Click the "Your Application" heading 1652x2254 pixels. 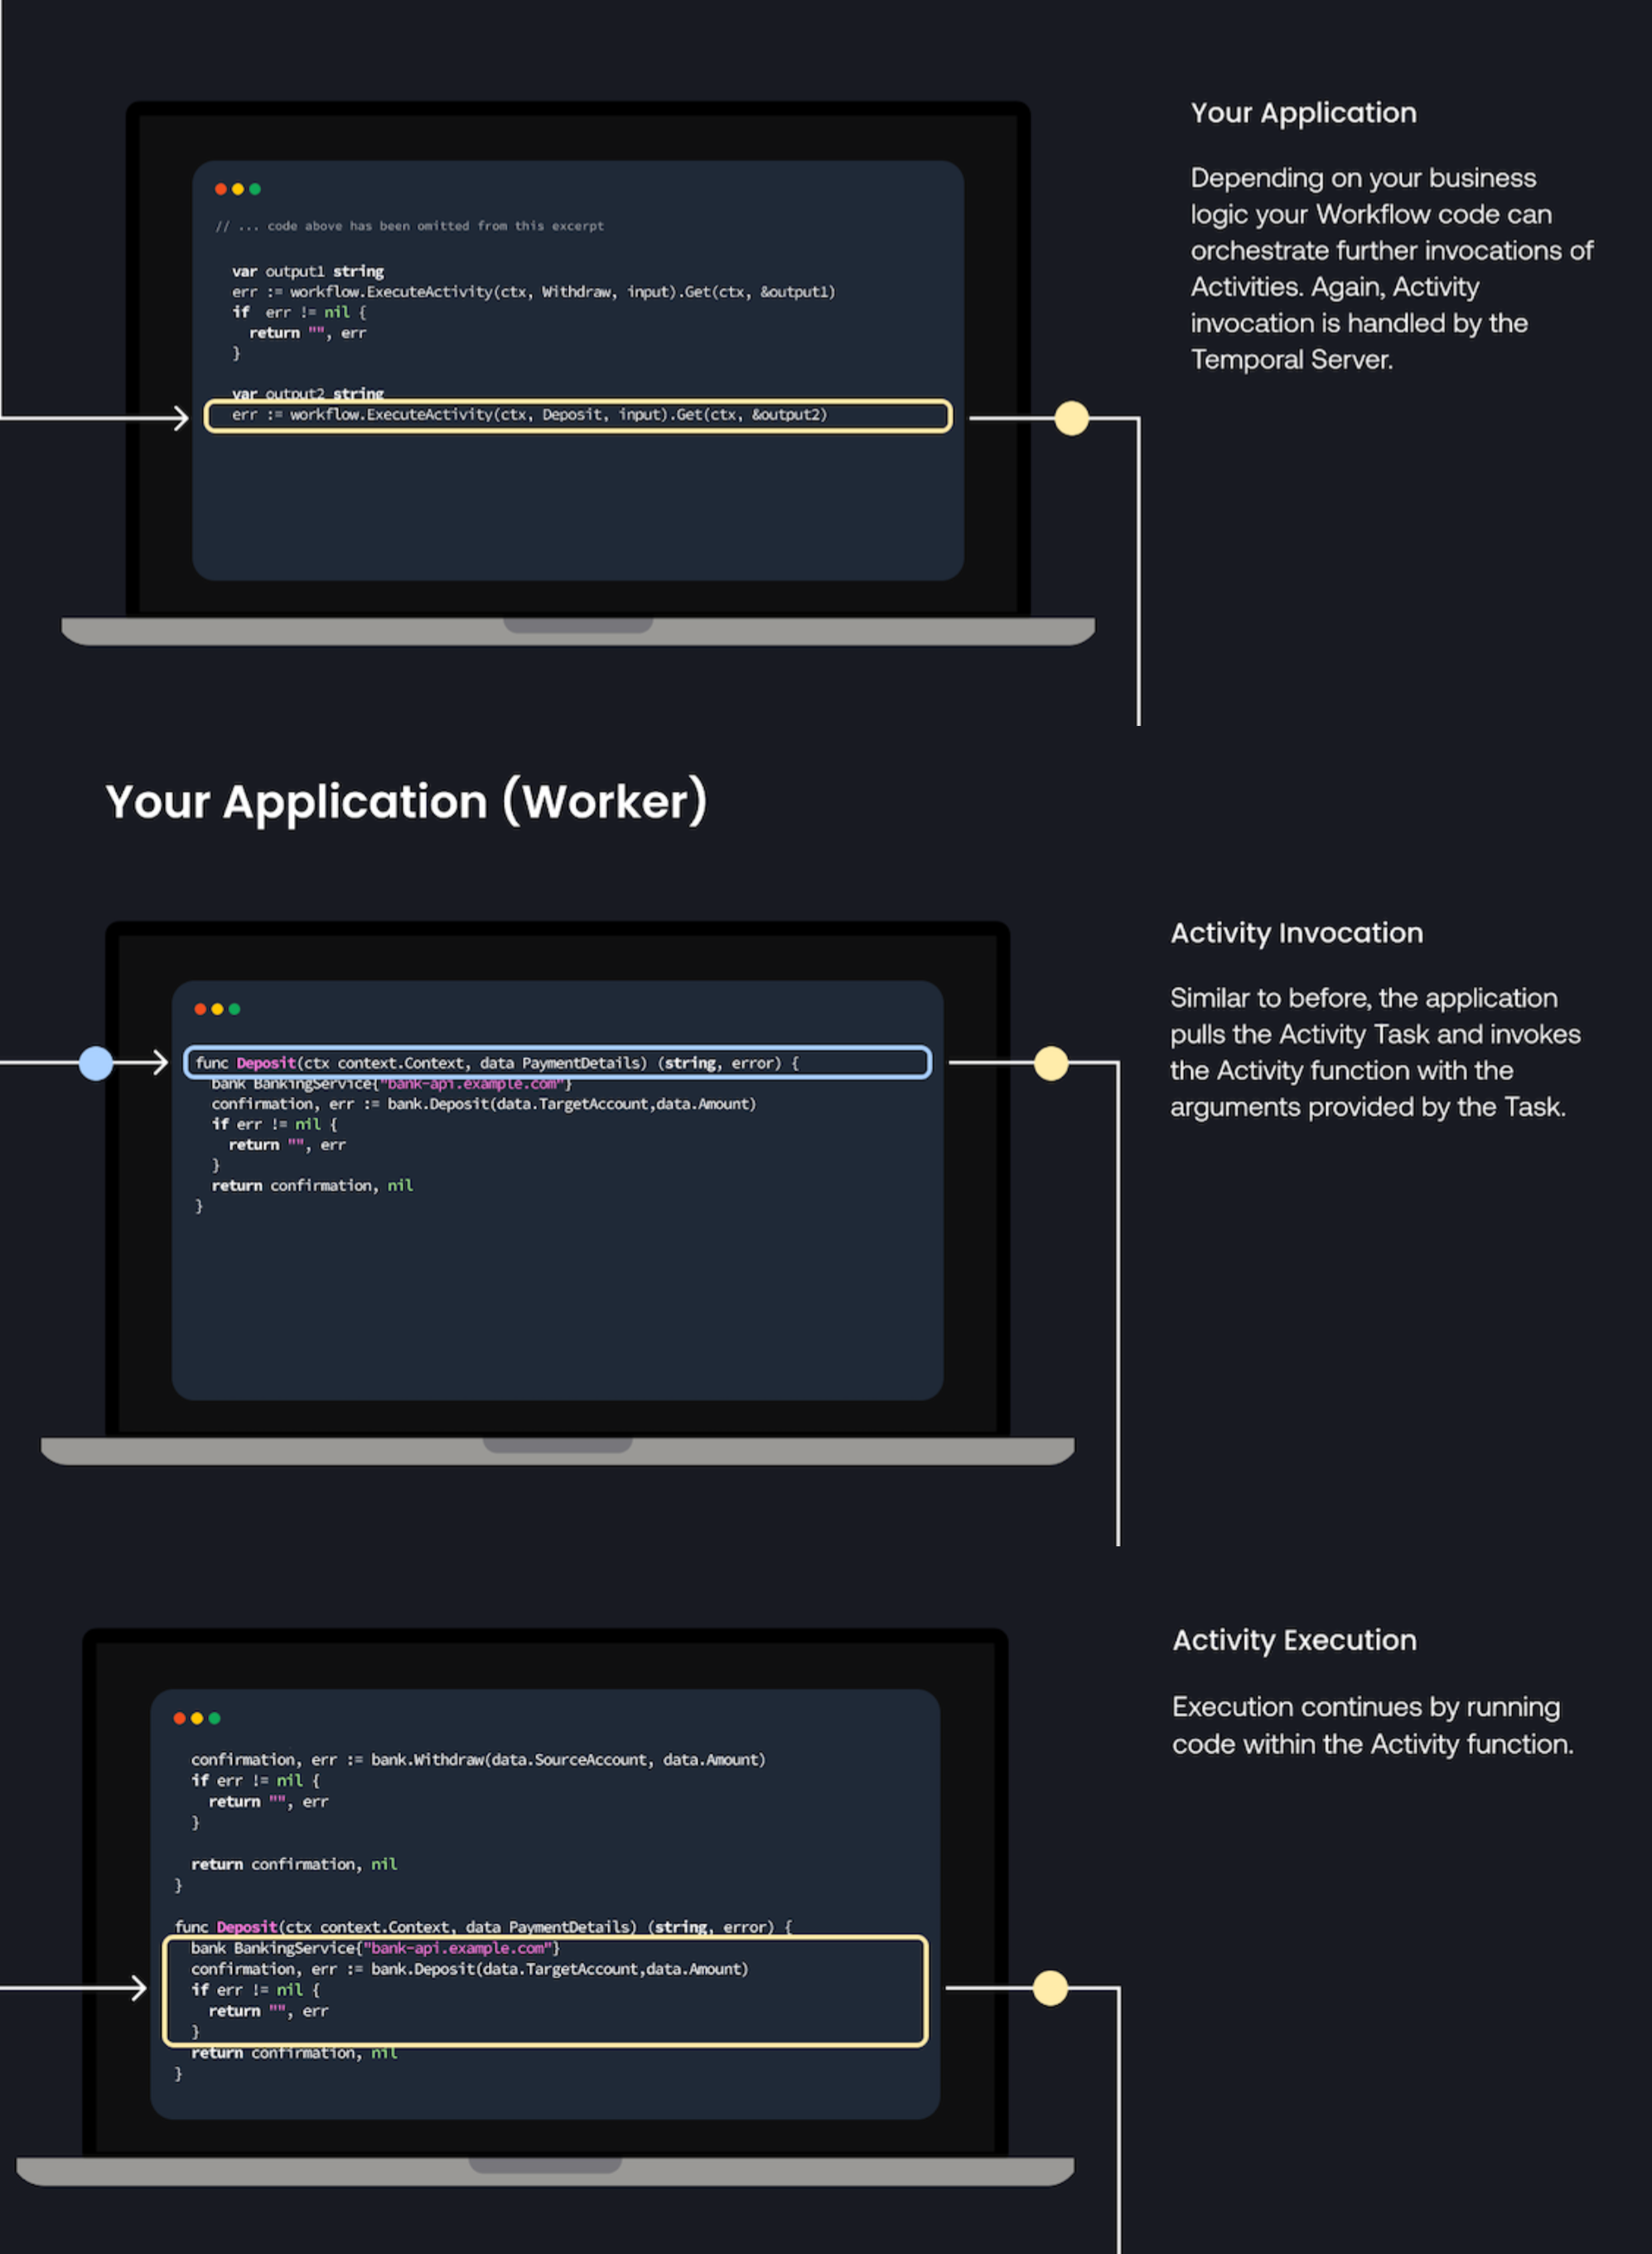coord(1303,113)
